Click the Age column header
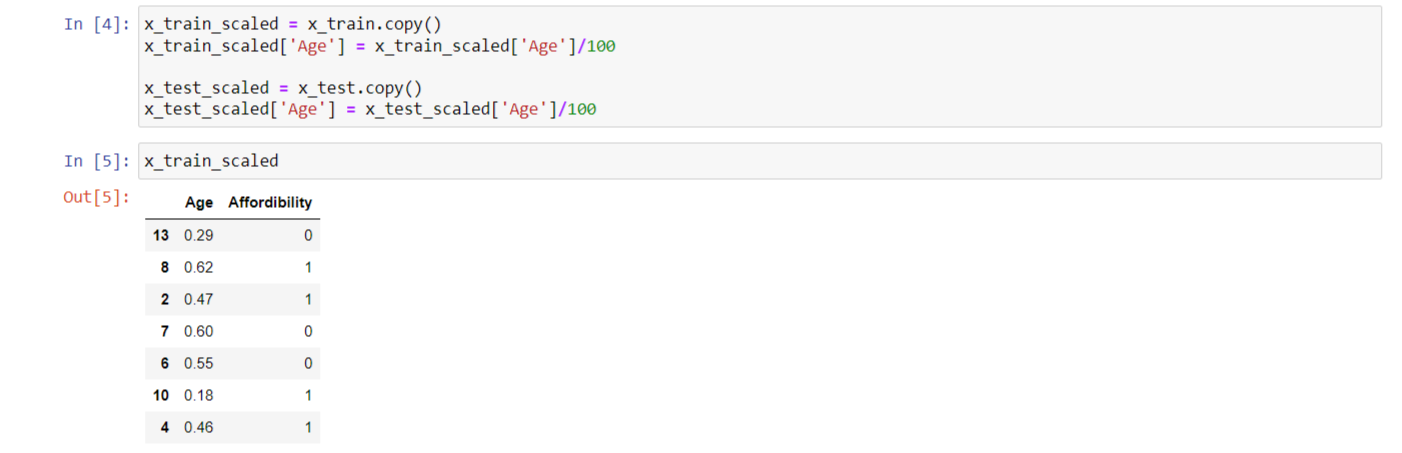The image size is (1402, 453). coord(199,203)
